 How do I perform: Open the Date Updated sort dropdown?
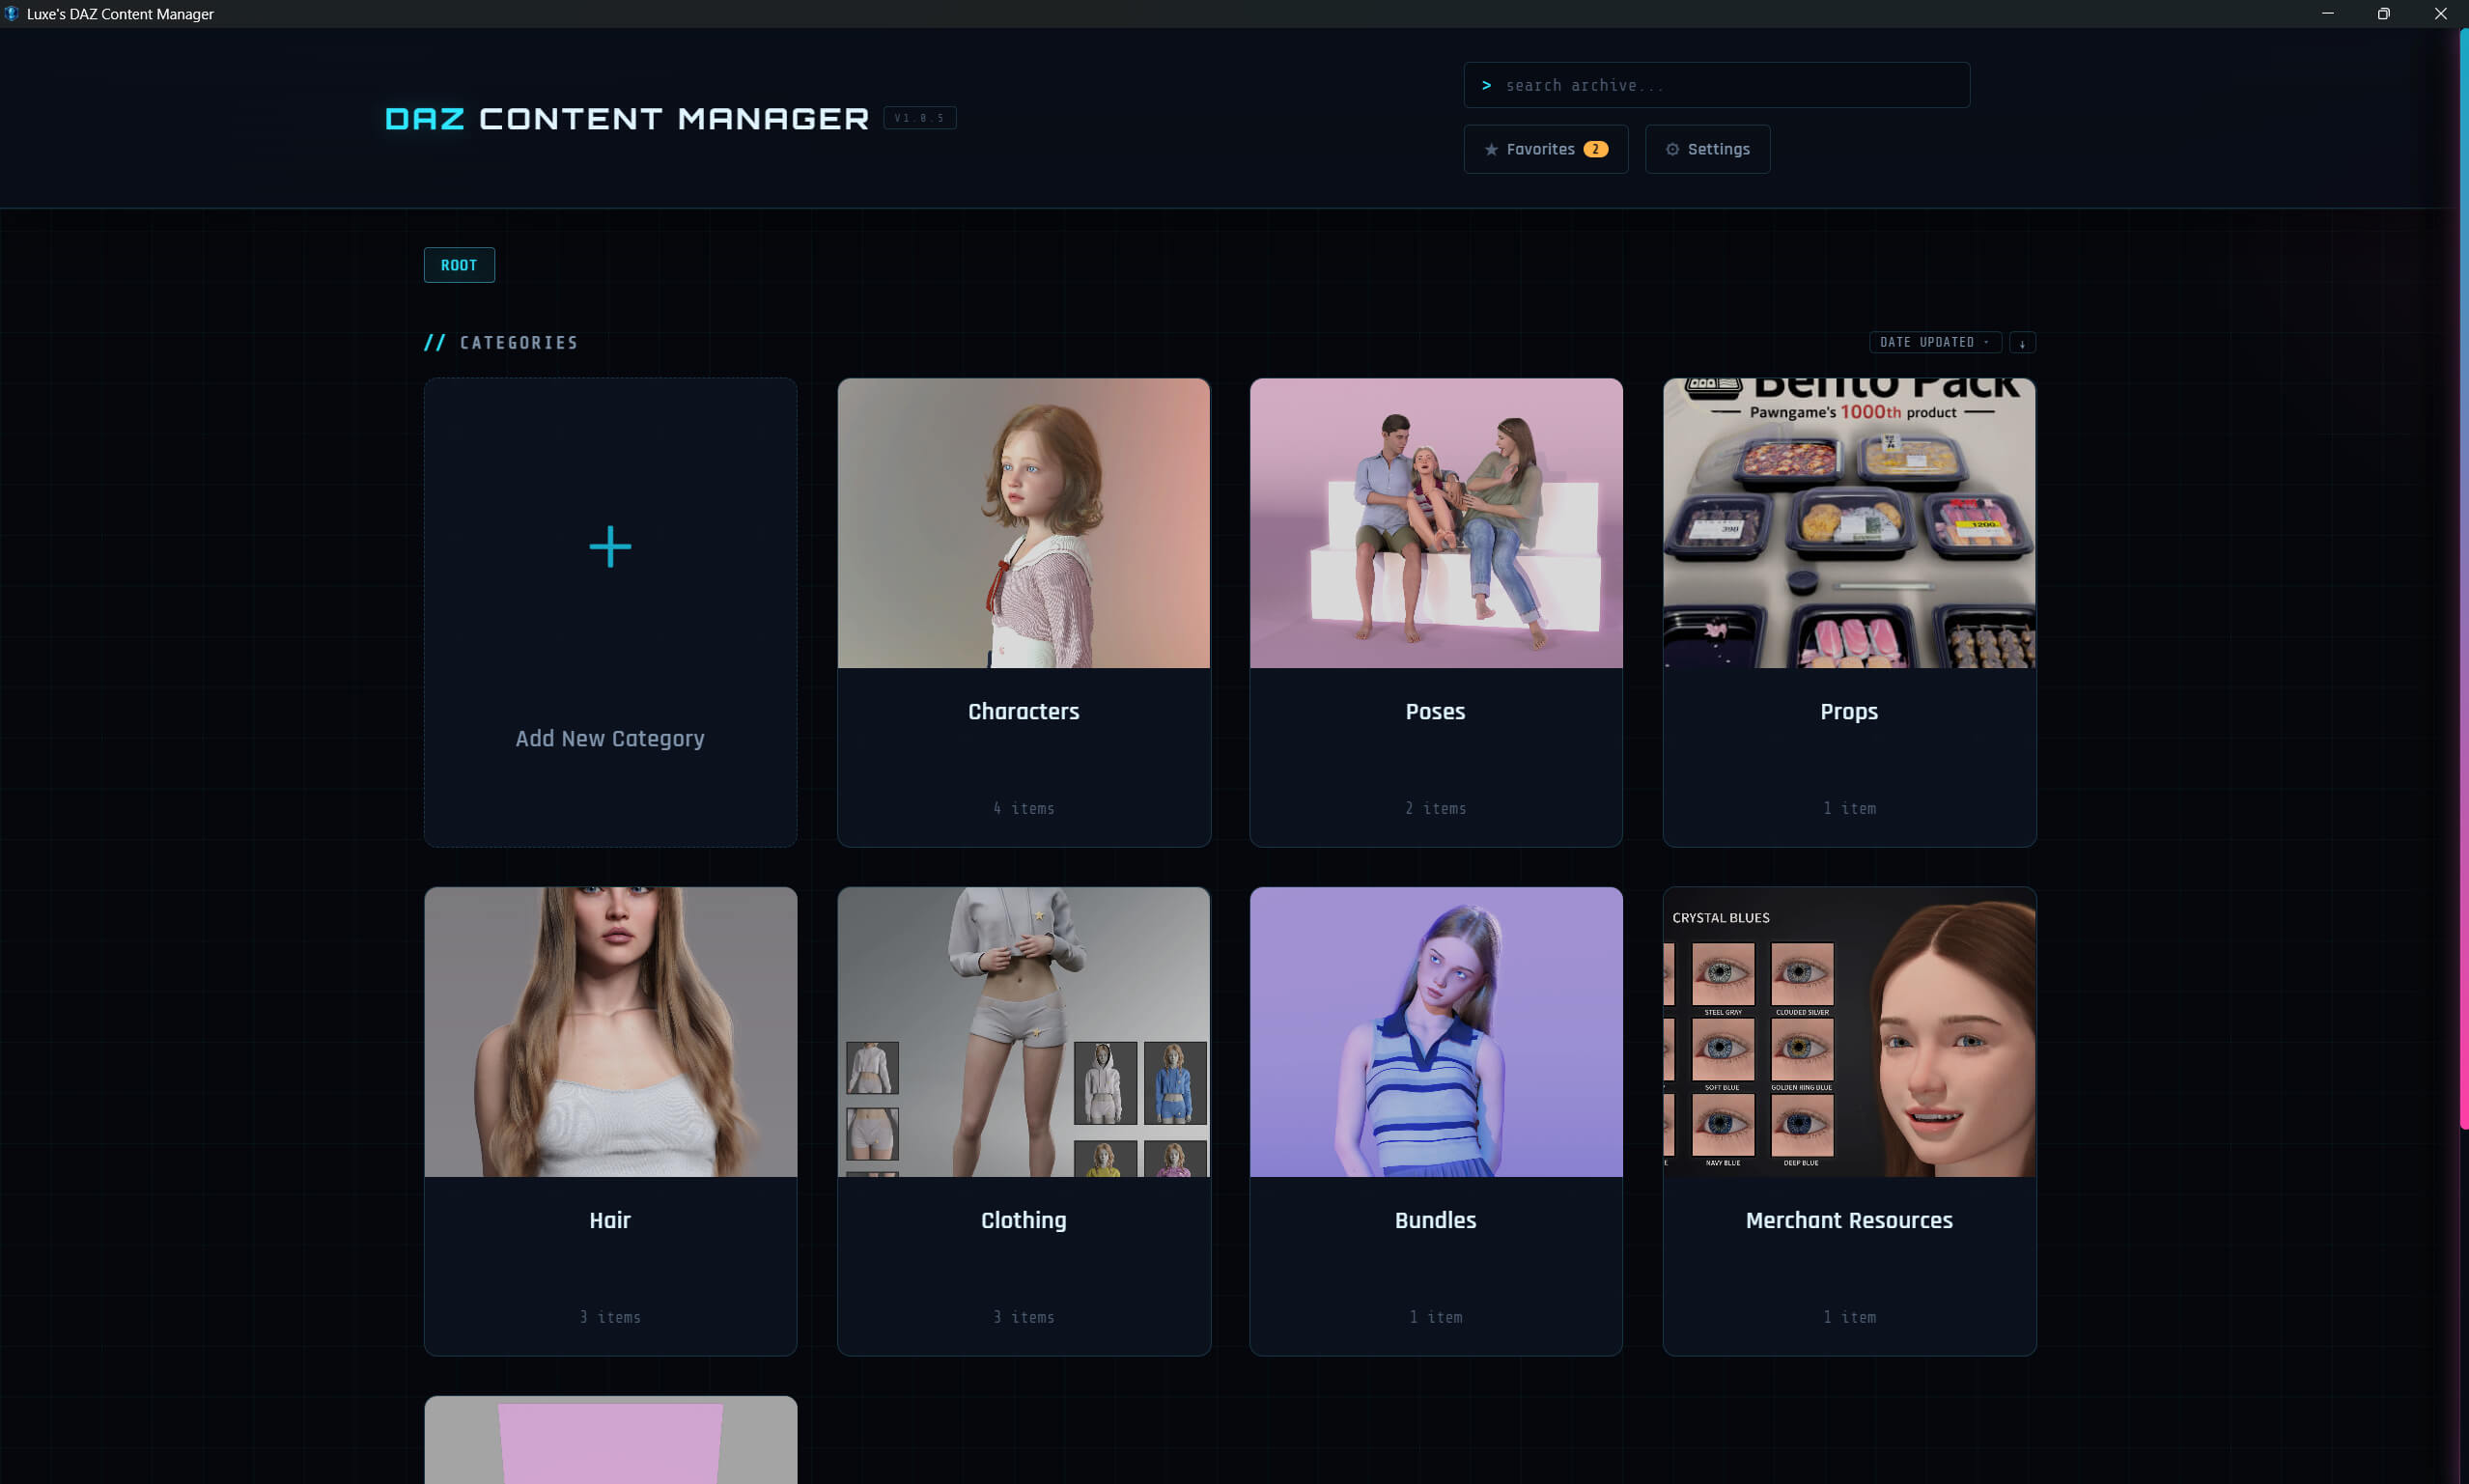(1935, 342)
